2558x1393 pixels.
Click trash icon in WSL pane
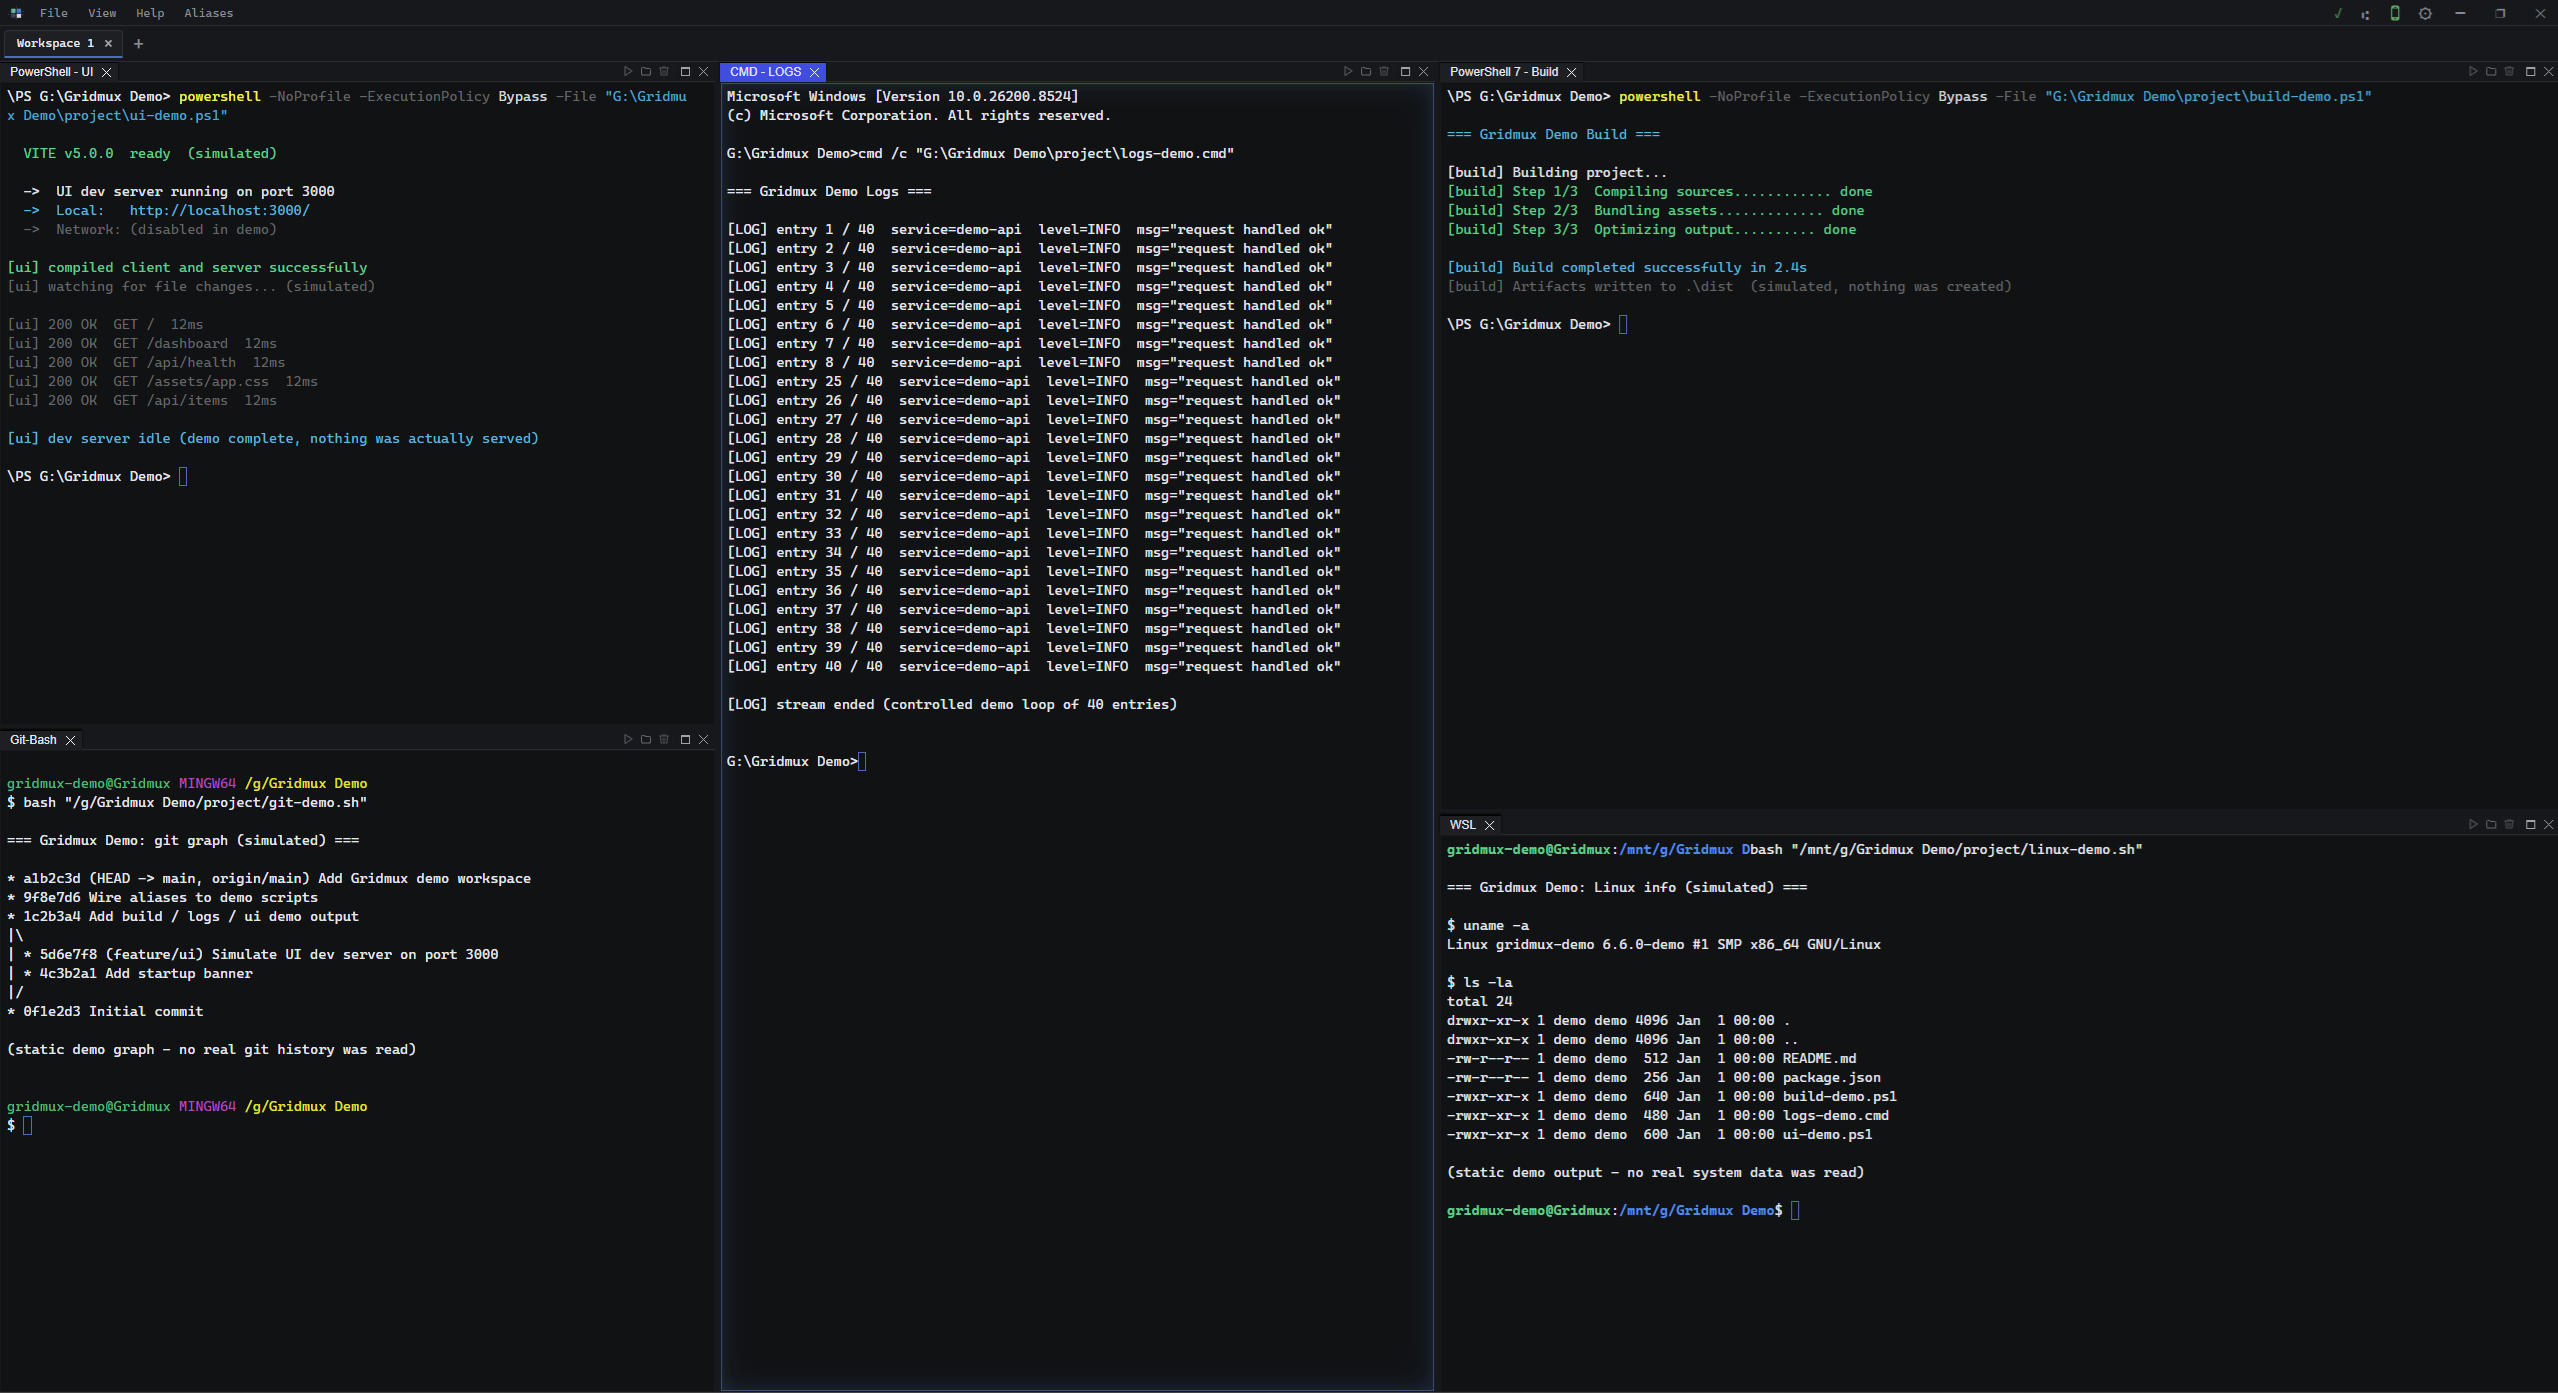click(x=2509, y=825)
